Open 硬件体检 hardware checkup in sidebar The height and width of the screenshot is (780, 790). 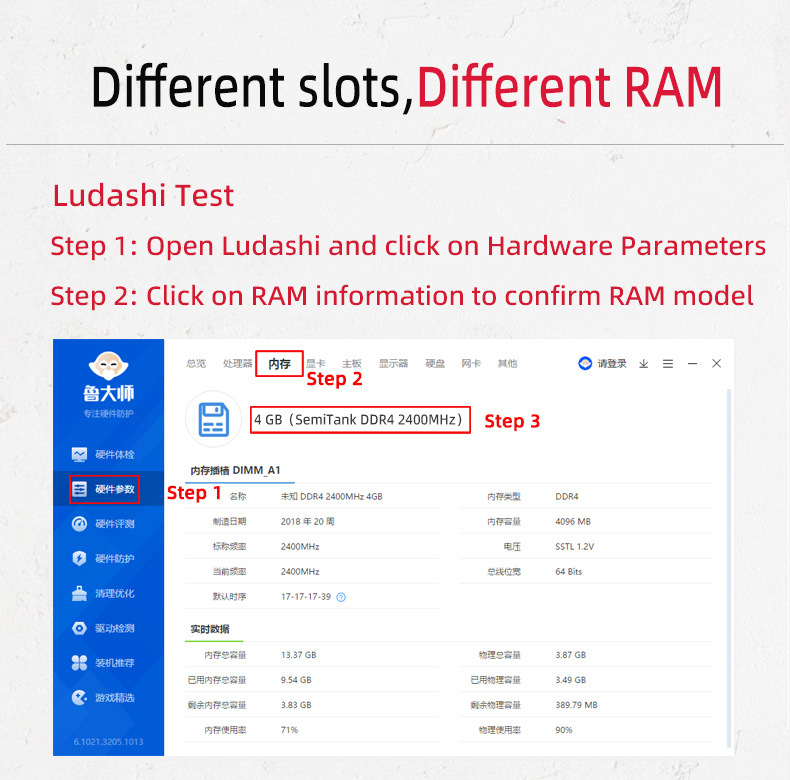[x=103, y=454]
